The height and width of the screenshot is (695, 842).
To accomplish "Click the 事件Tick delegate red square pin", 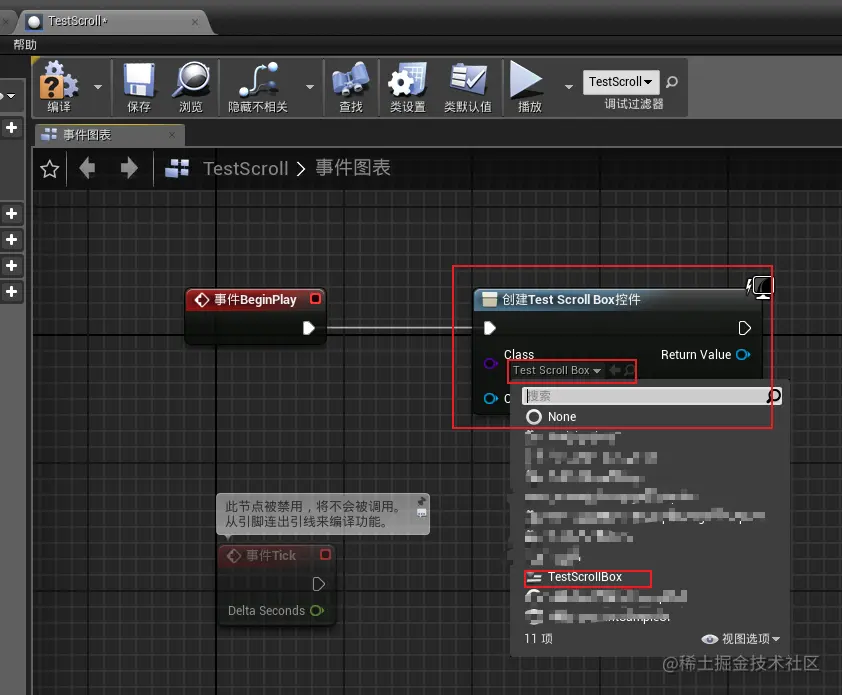I will [325, 554].
